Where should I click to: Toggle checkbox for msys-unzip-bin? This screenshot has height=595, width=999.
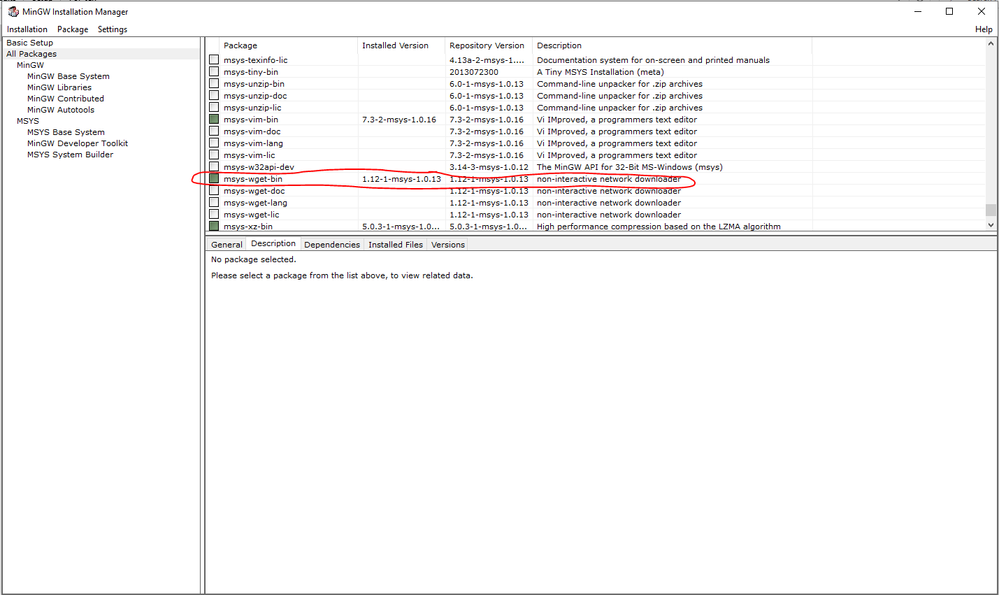[214, 83]
